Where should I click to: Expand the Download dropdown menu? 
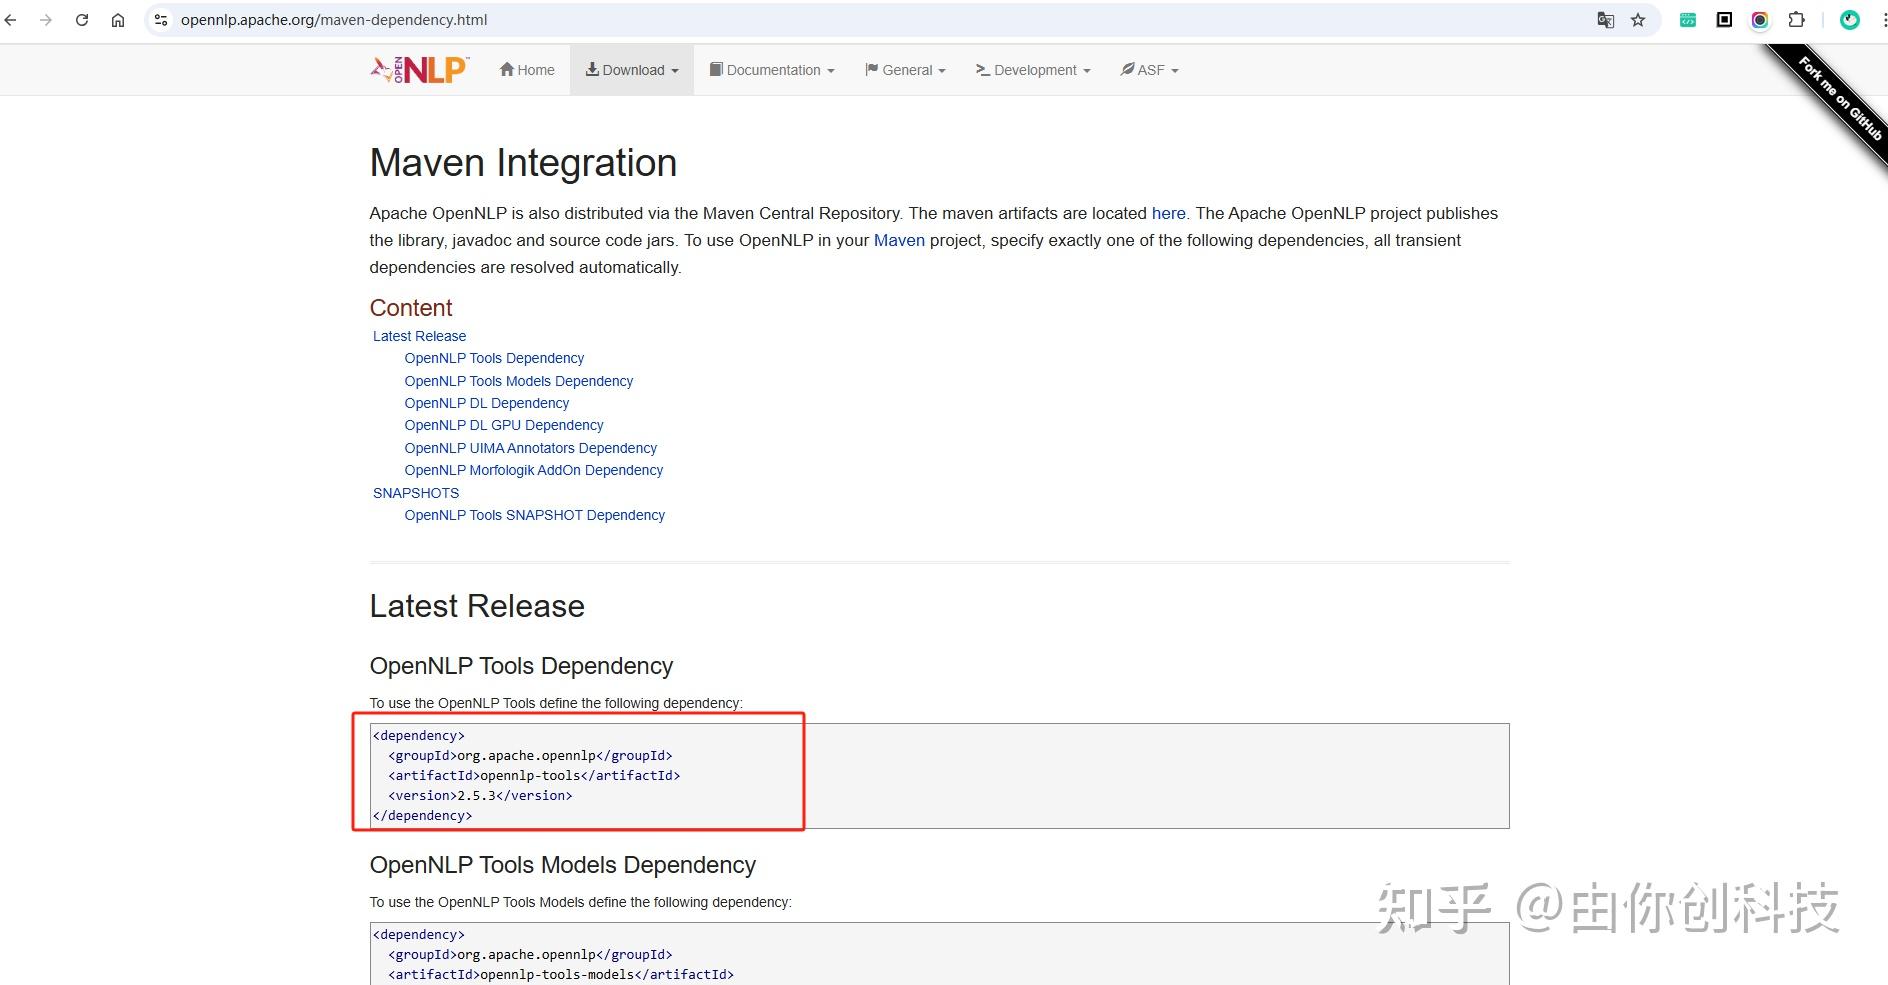tap(632, 70)
